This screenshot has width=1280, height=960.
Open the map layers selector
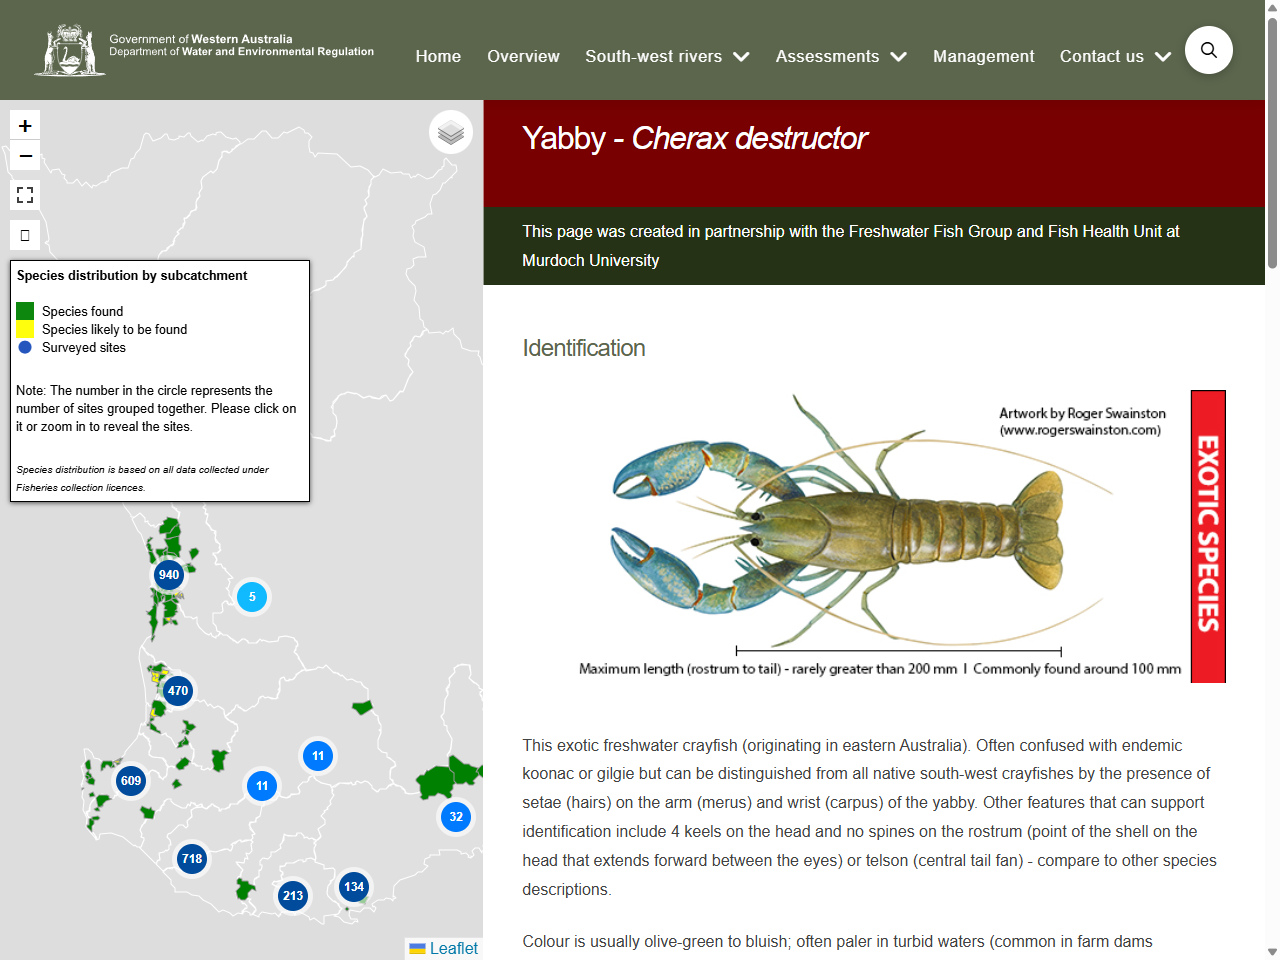(x=450, y=131)
